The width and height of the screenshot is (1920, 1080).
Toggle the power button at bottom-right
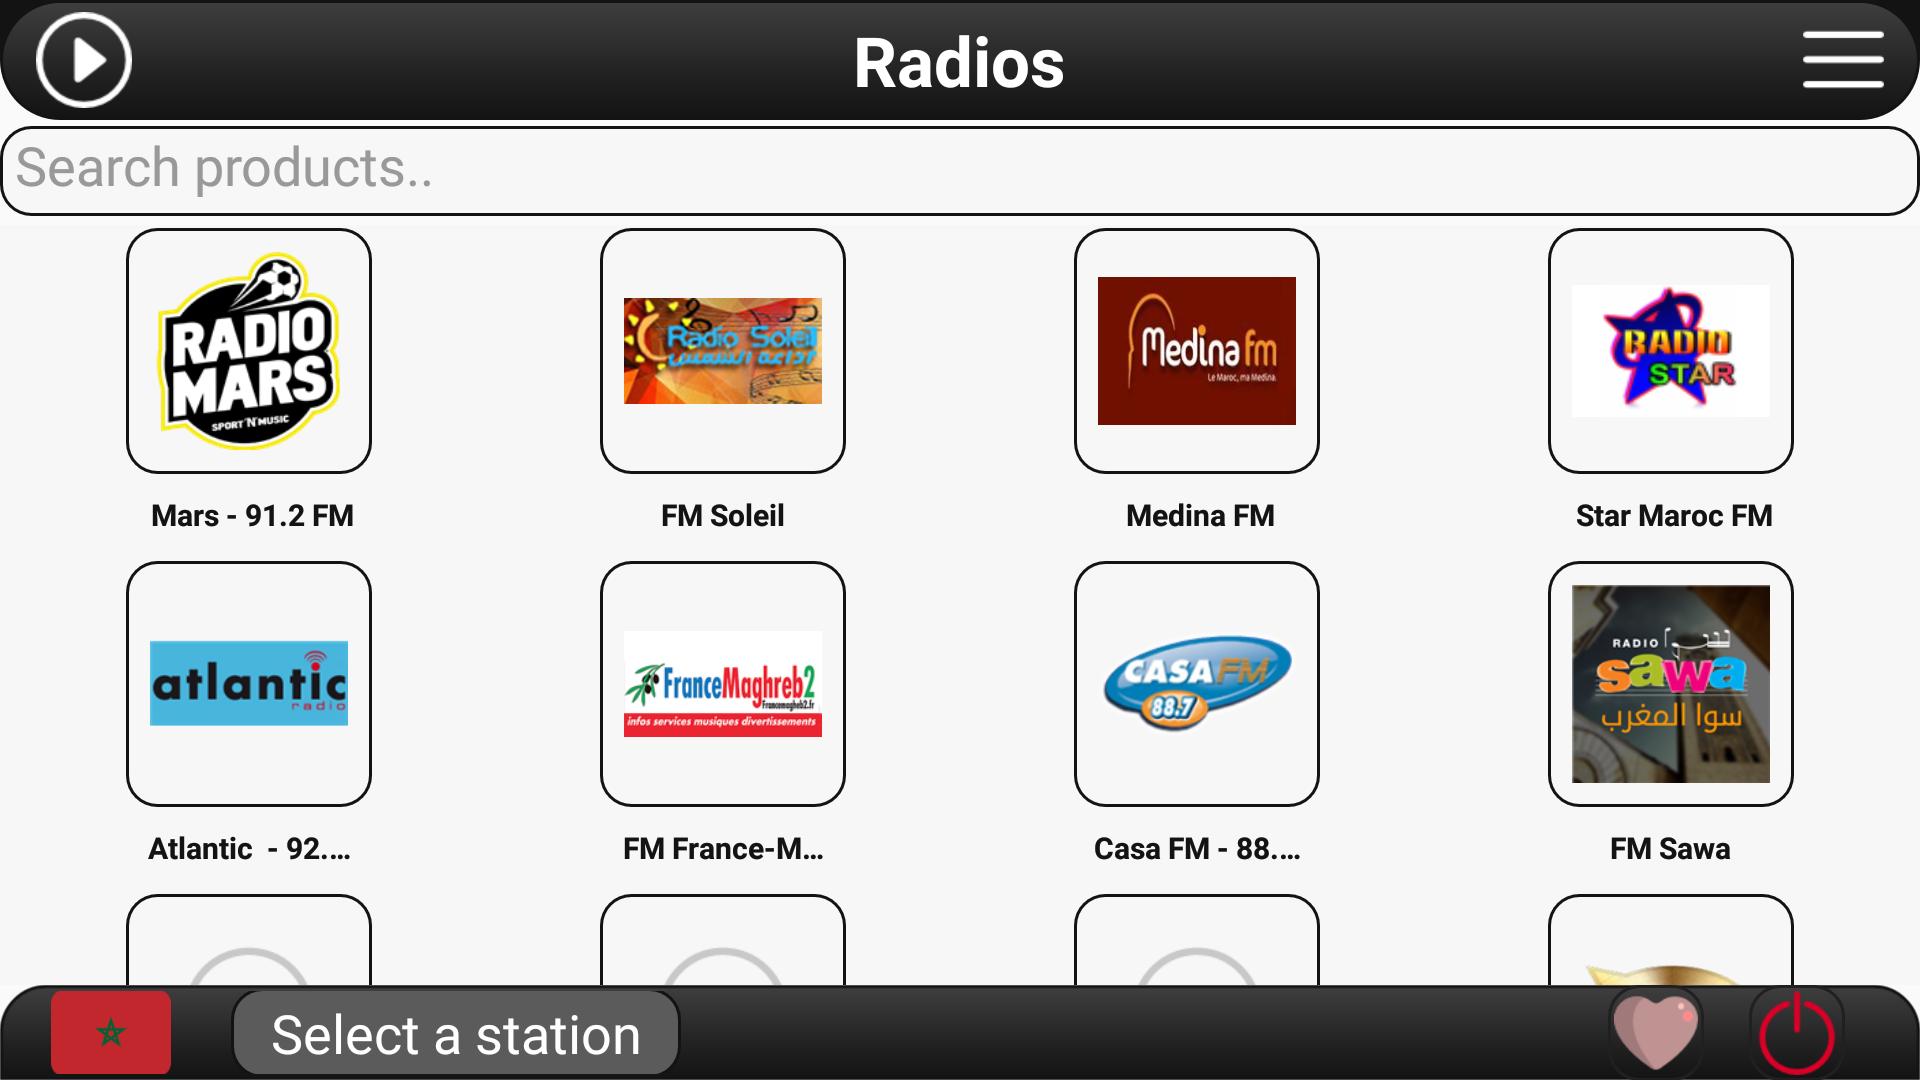click(x=1801, y=1035)
